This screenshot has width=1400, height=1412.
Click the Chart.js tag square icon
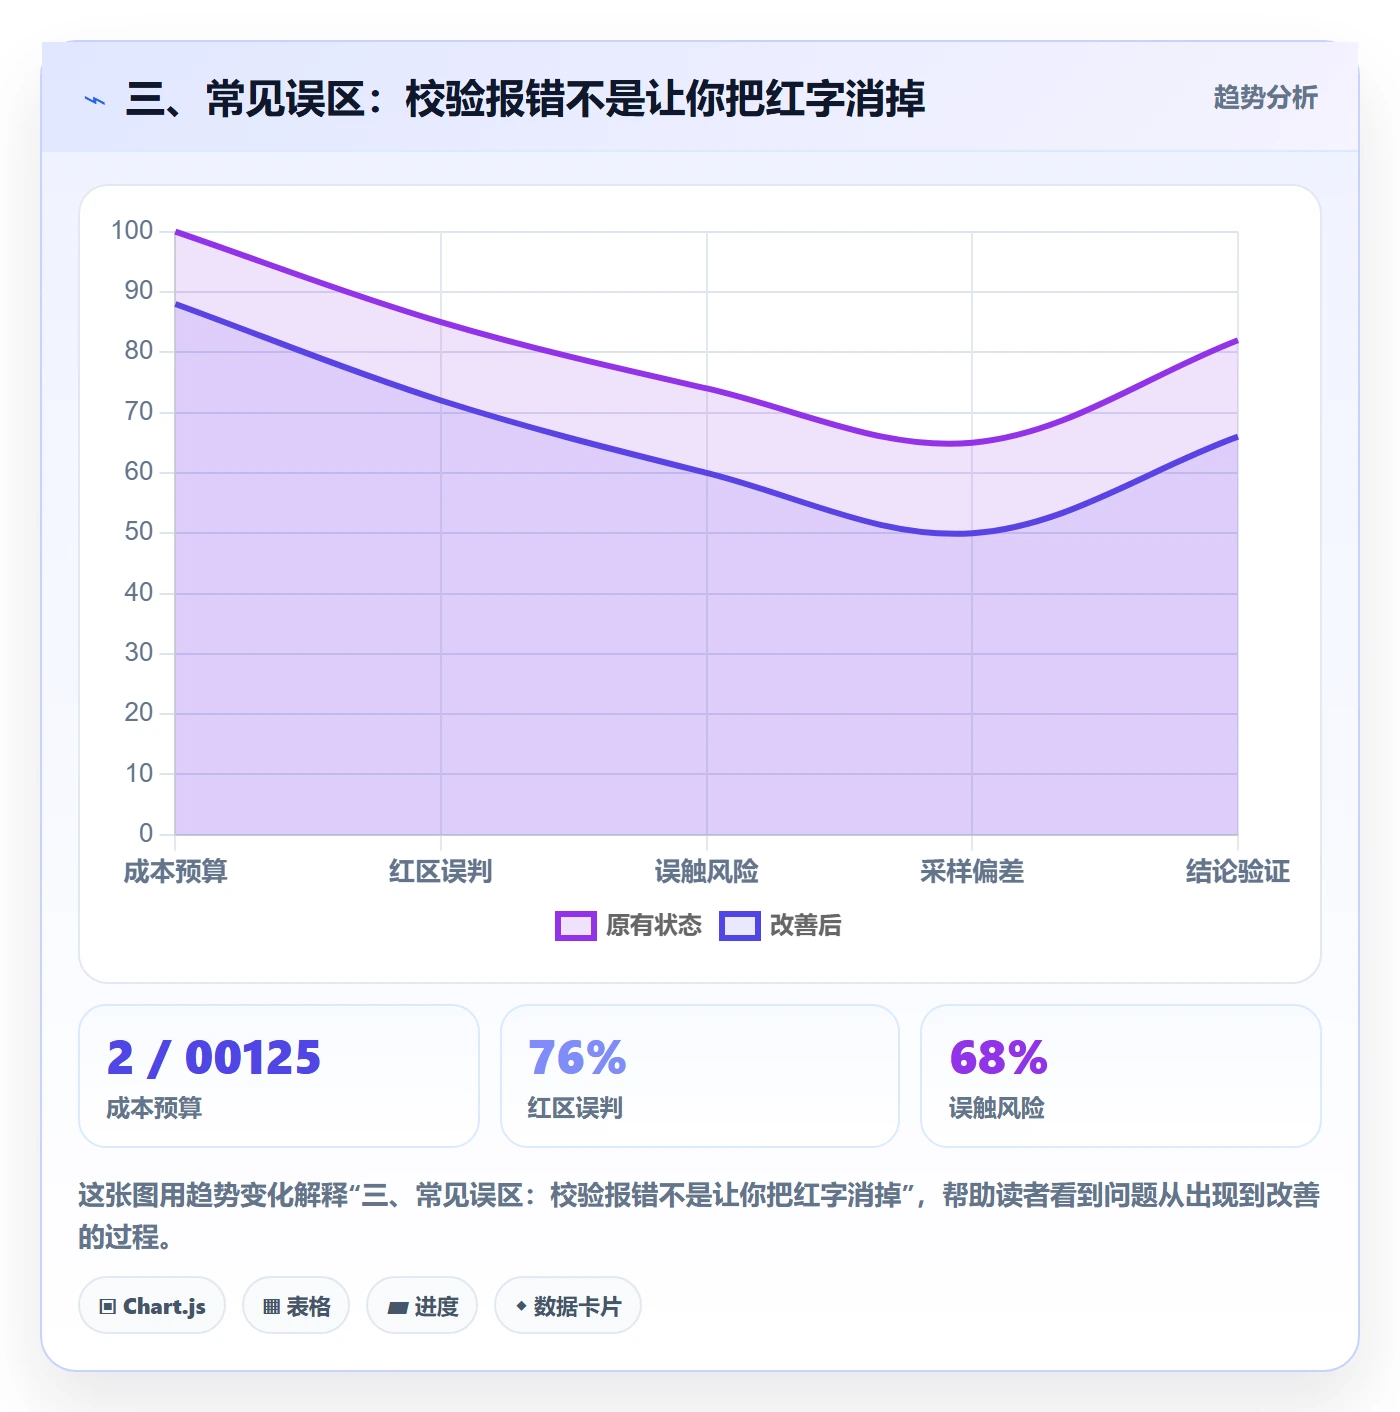click(108, 1307)
